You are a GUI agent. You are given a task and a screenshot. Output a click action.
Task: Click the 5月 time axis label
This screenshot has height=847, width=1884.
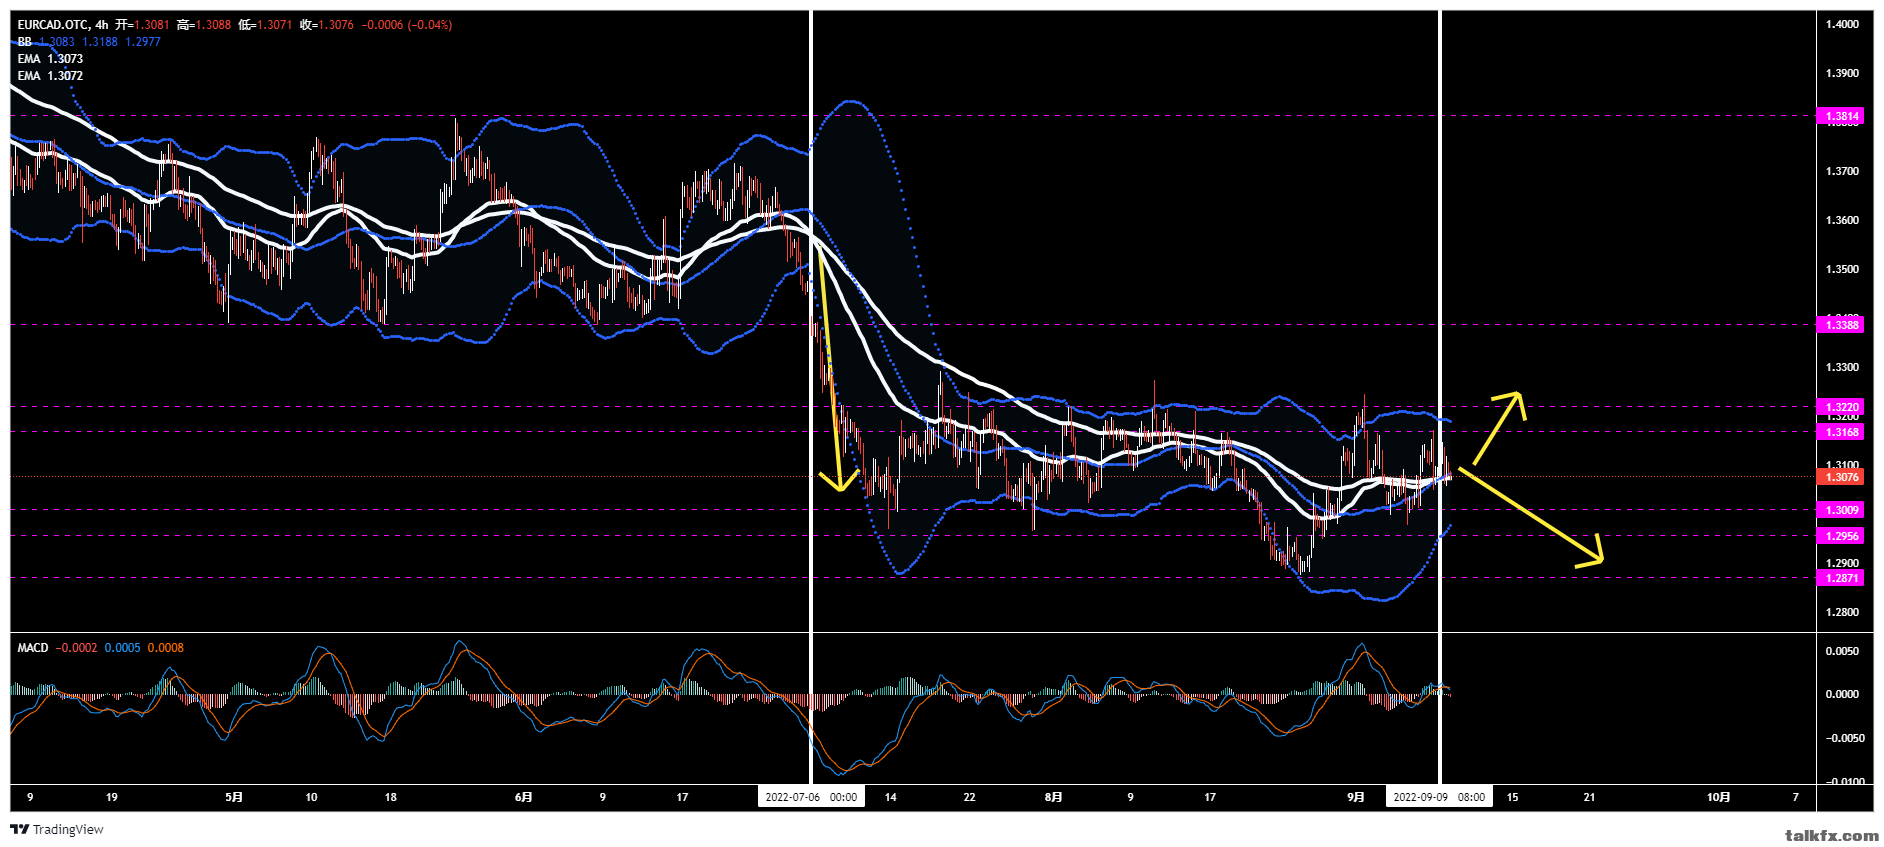(x=234, y=797)
